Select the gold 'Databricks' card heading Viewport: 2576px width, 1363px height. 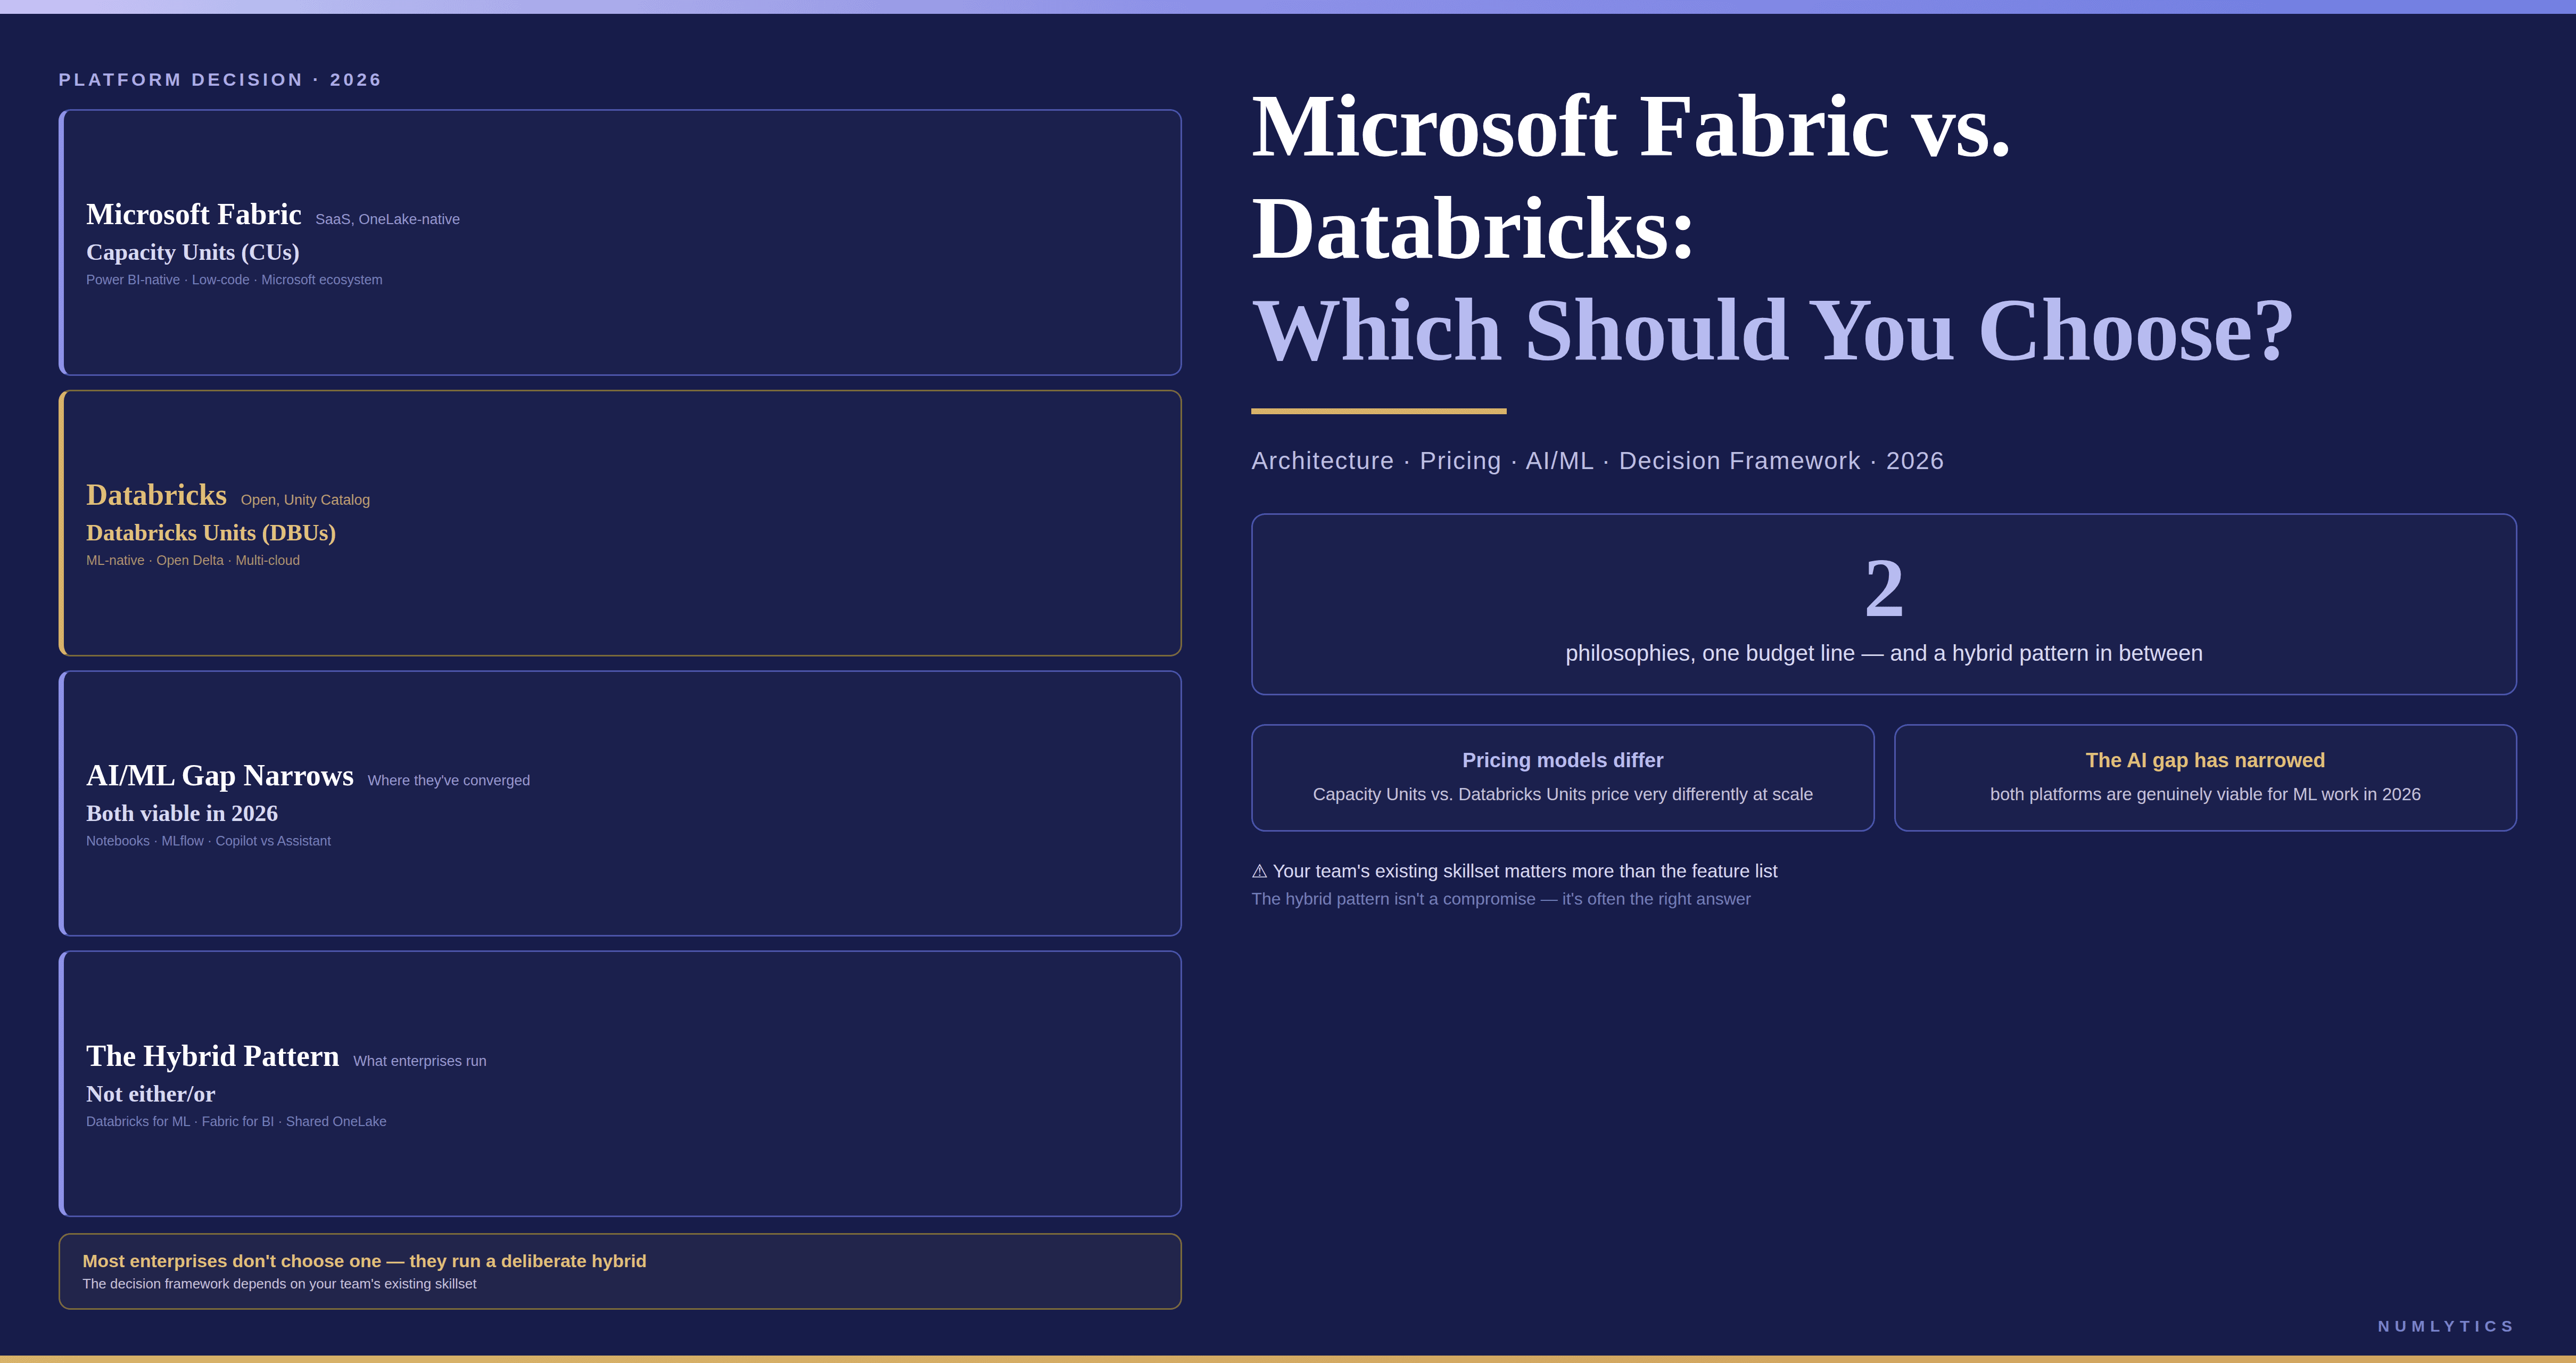pos(156,495)
